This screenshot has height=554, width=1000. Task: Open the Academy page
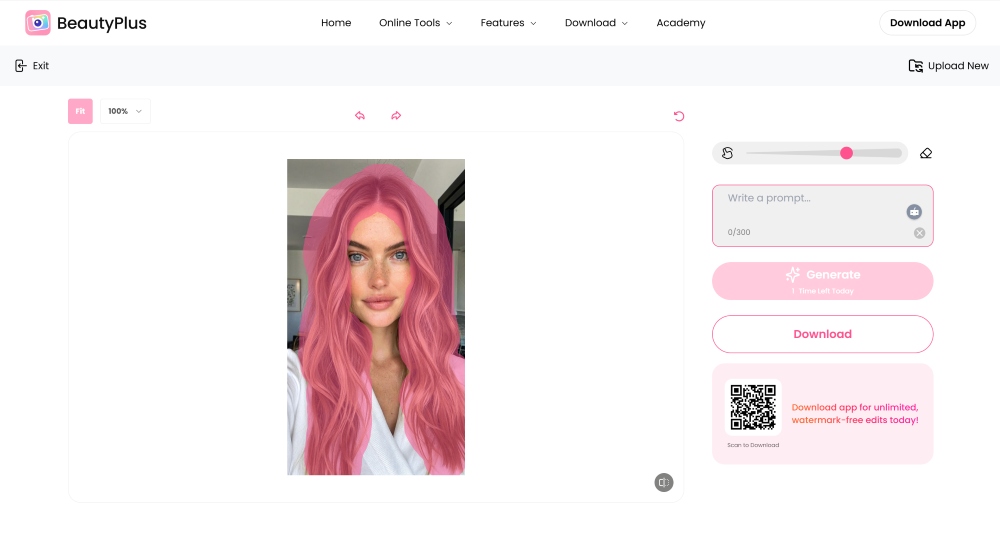[x=680, y=23]
